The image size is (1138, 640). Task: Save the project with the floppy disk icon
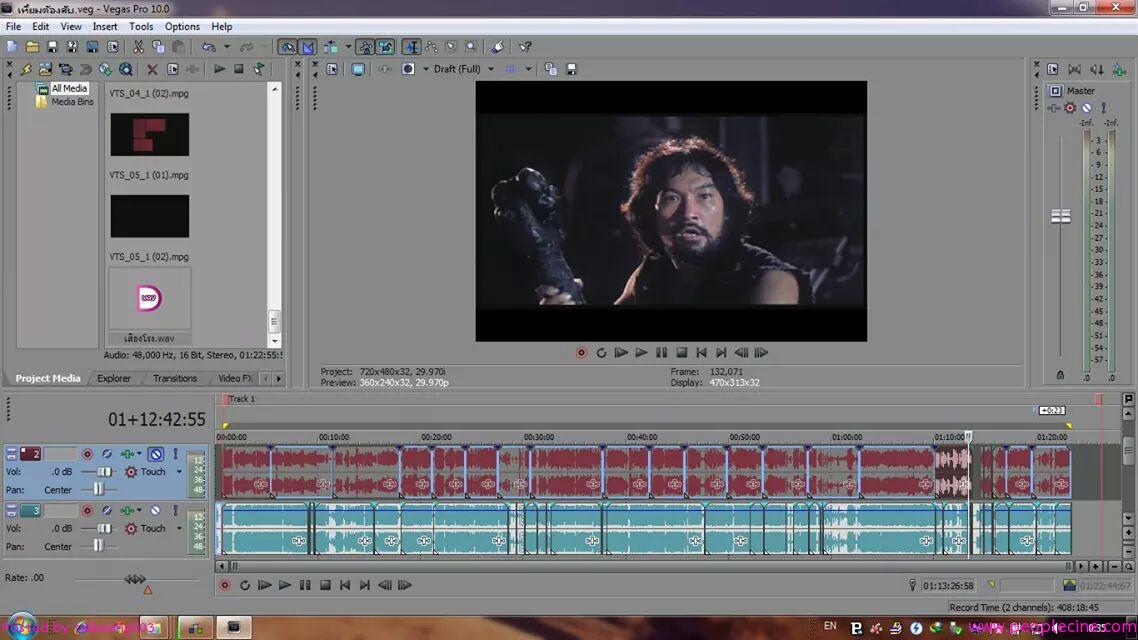pyautogui.click(x=52, y=47)
